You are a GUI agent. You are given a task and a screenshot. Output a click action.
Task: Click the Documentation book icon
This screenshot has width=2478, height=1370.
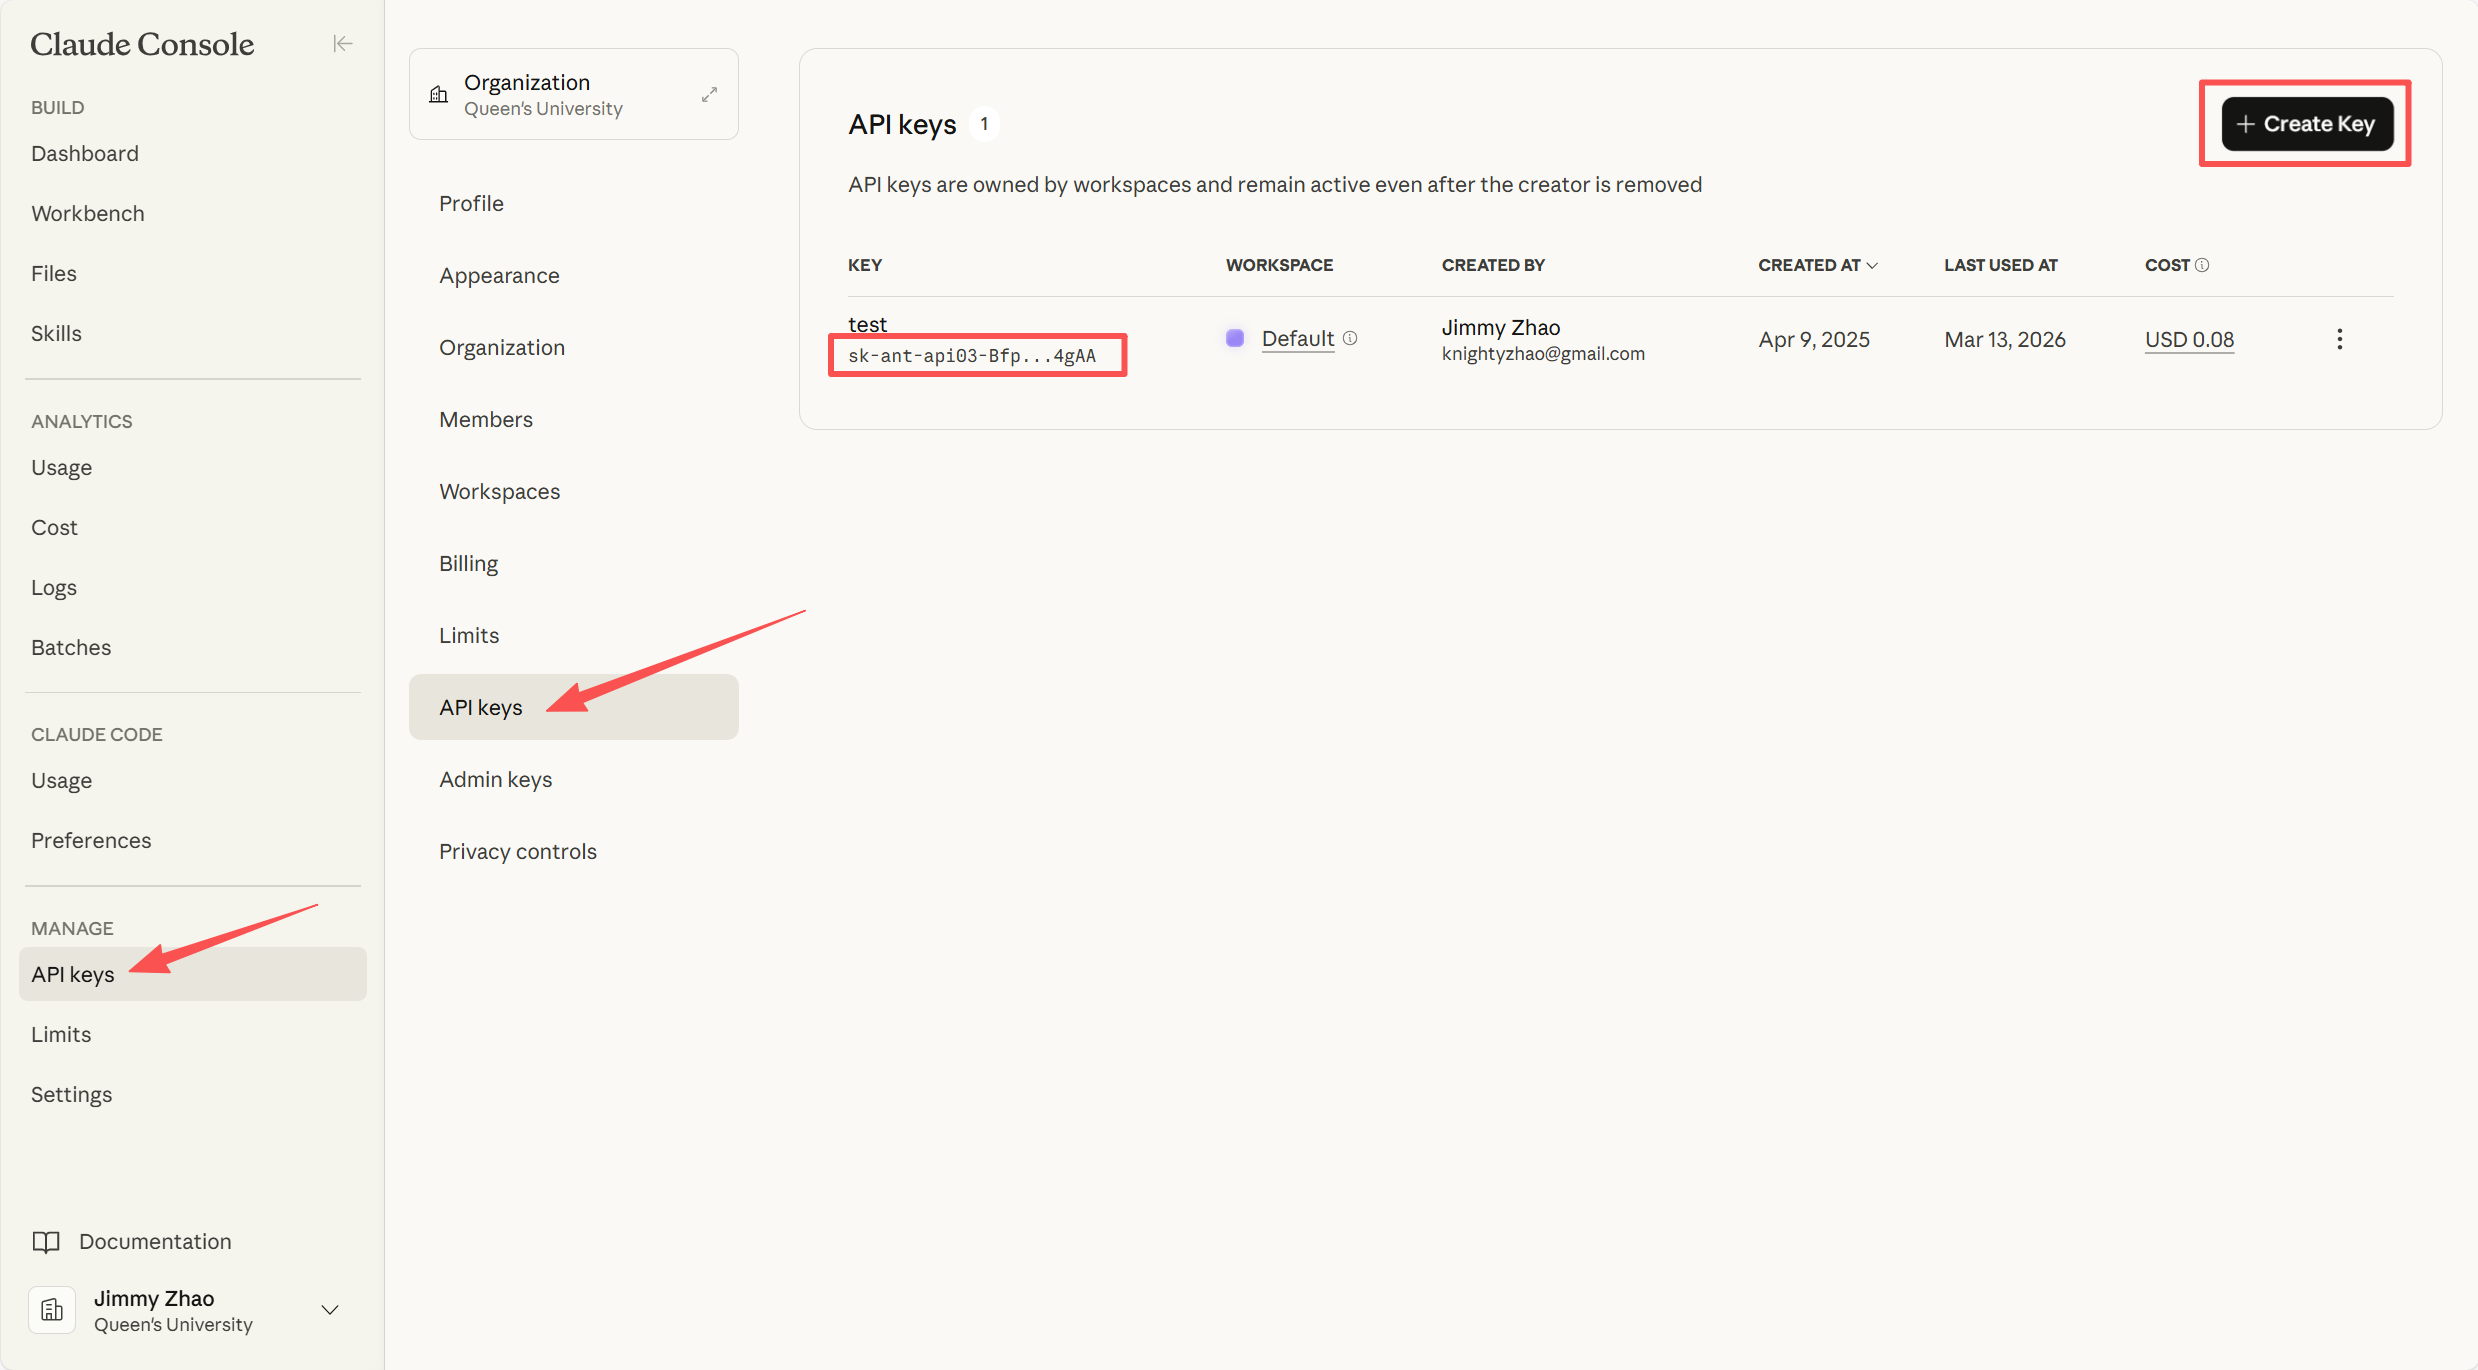(47, 1241)
